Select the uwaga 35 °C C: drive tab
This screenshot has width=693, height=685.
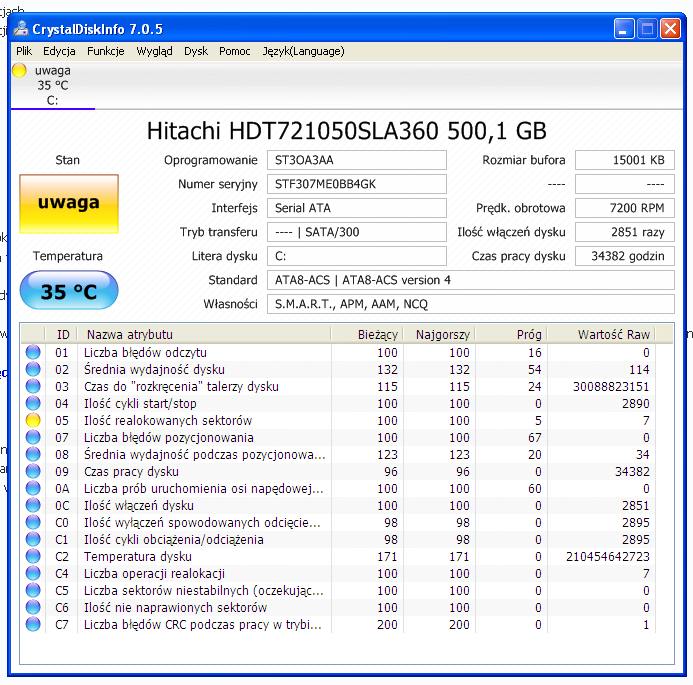pyautogui.click(x=53, y=85)
